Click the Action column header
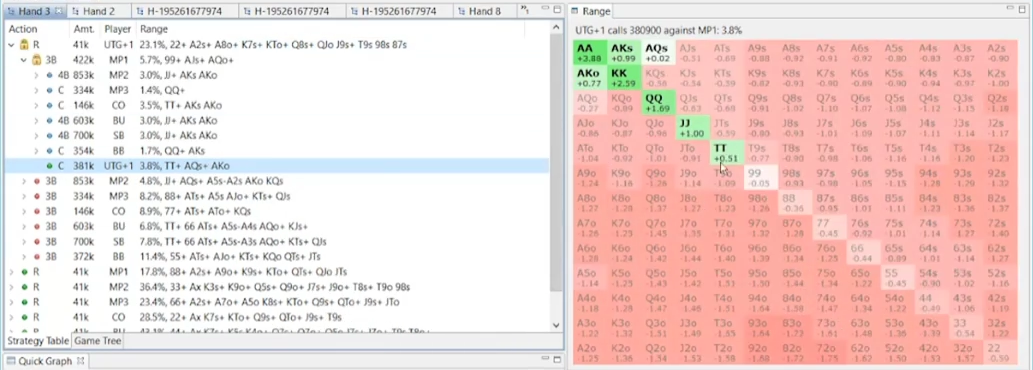1033x370 pixels. tap(37, 29)
